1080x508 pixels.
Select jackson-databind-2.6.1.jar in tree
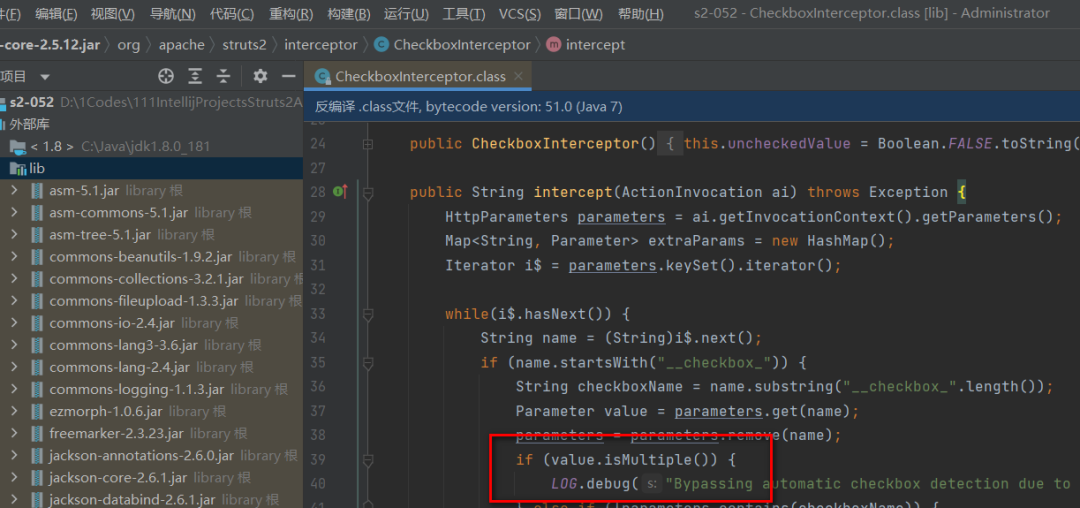pyautogui.click(x=152, y=499)
